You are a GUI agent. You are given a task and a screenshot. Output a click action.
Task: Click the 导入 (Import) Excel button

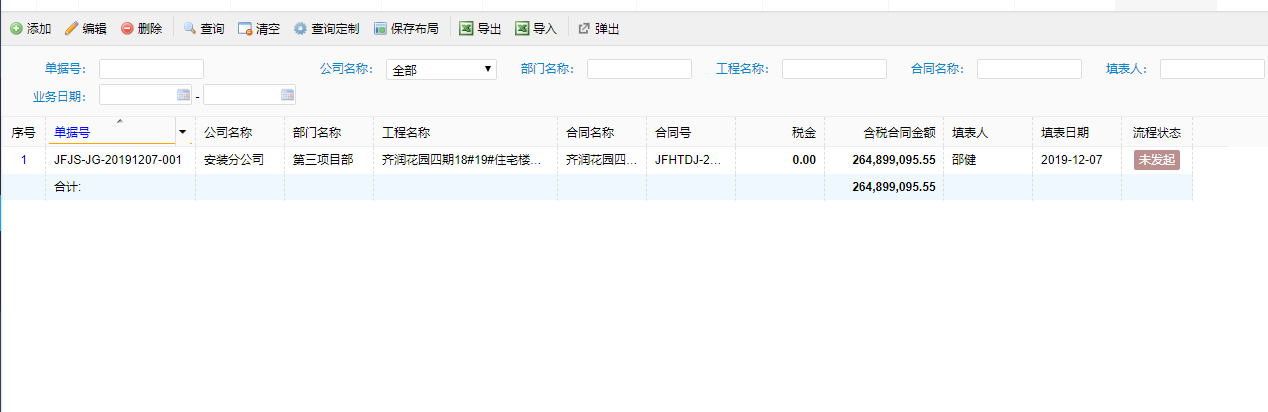(536, 29)
